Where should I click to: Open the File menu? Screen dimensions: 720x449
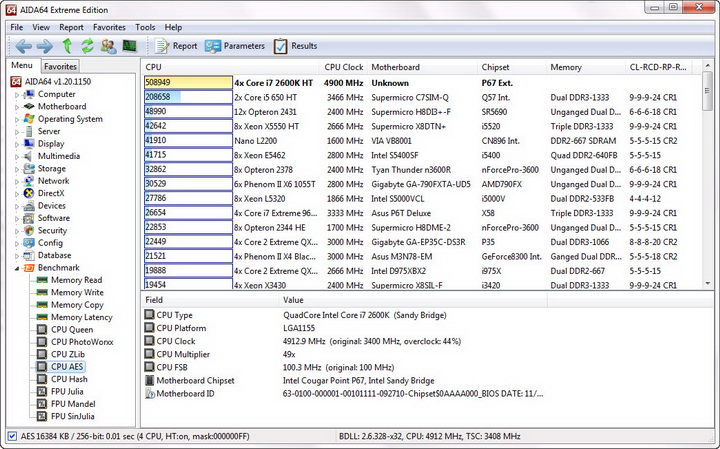(x=17, y=27)
